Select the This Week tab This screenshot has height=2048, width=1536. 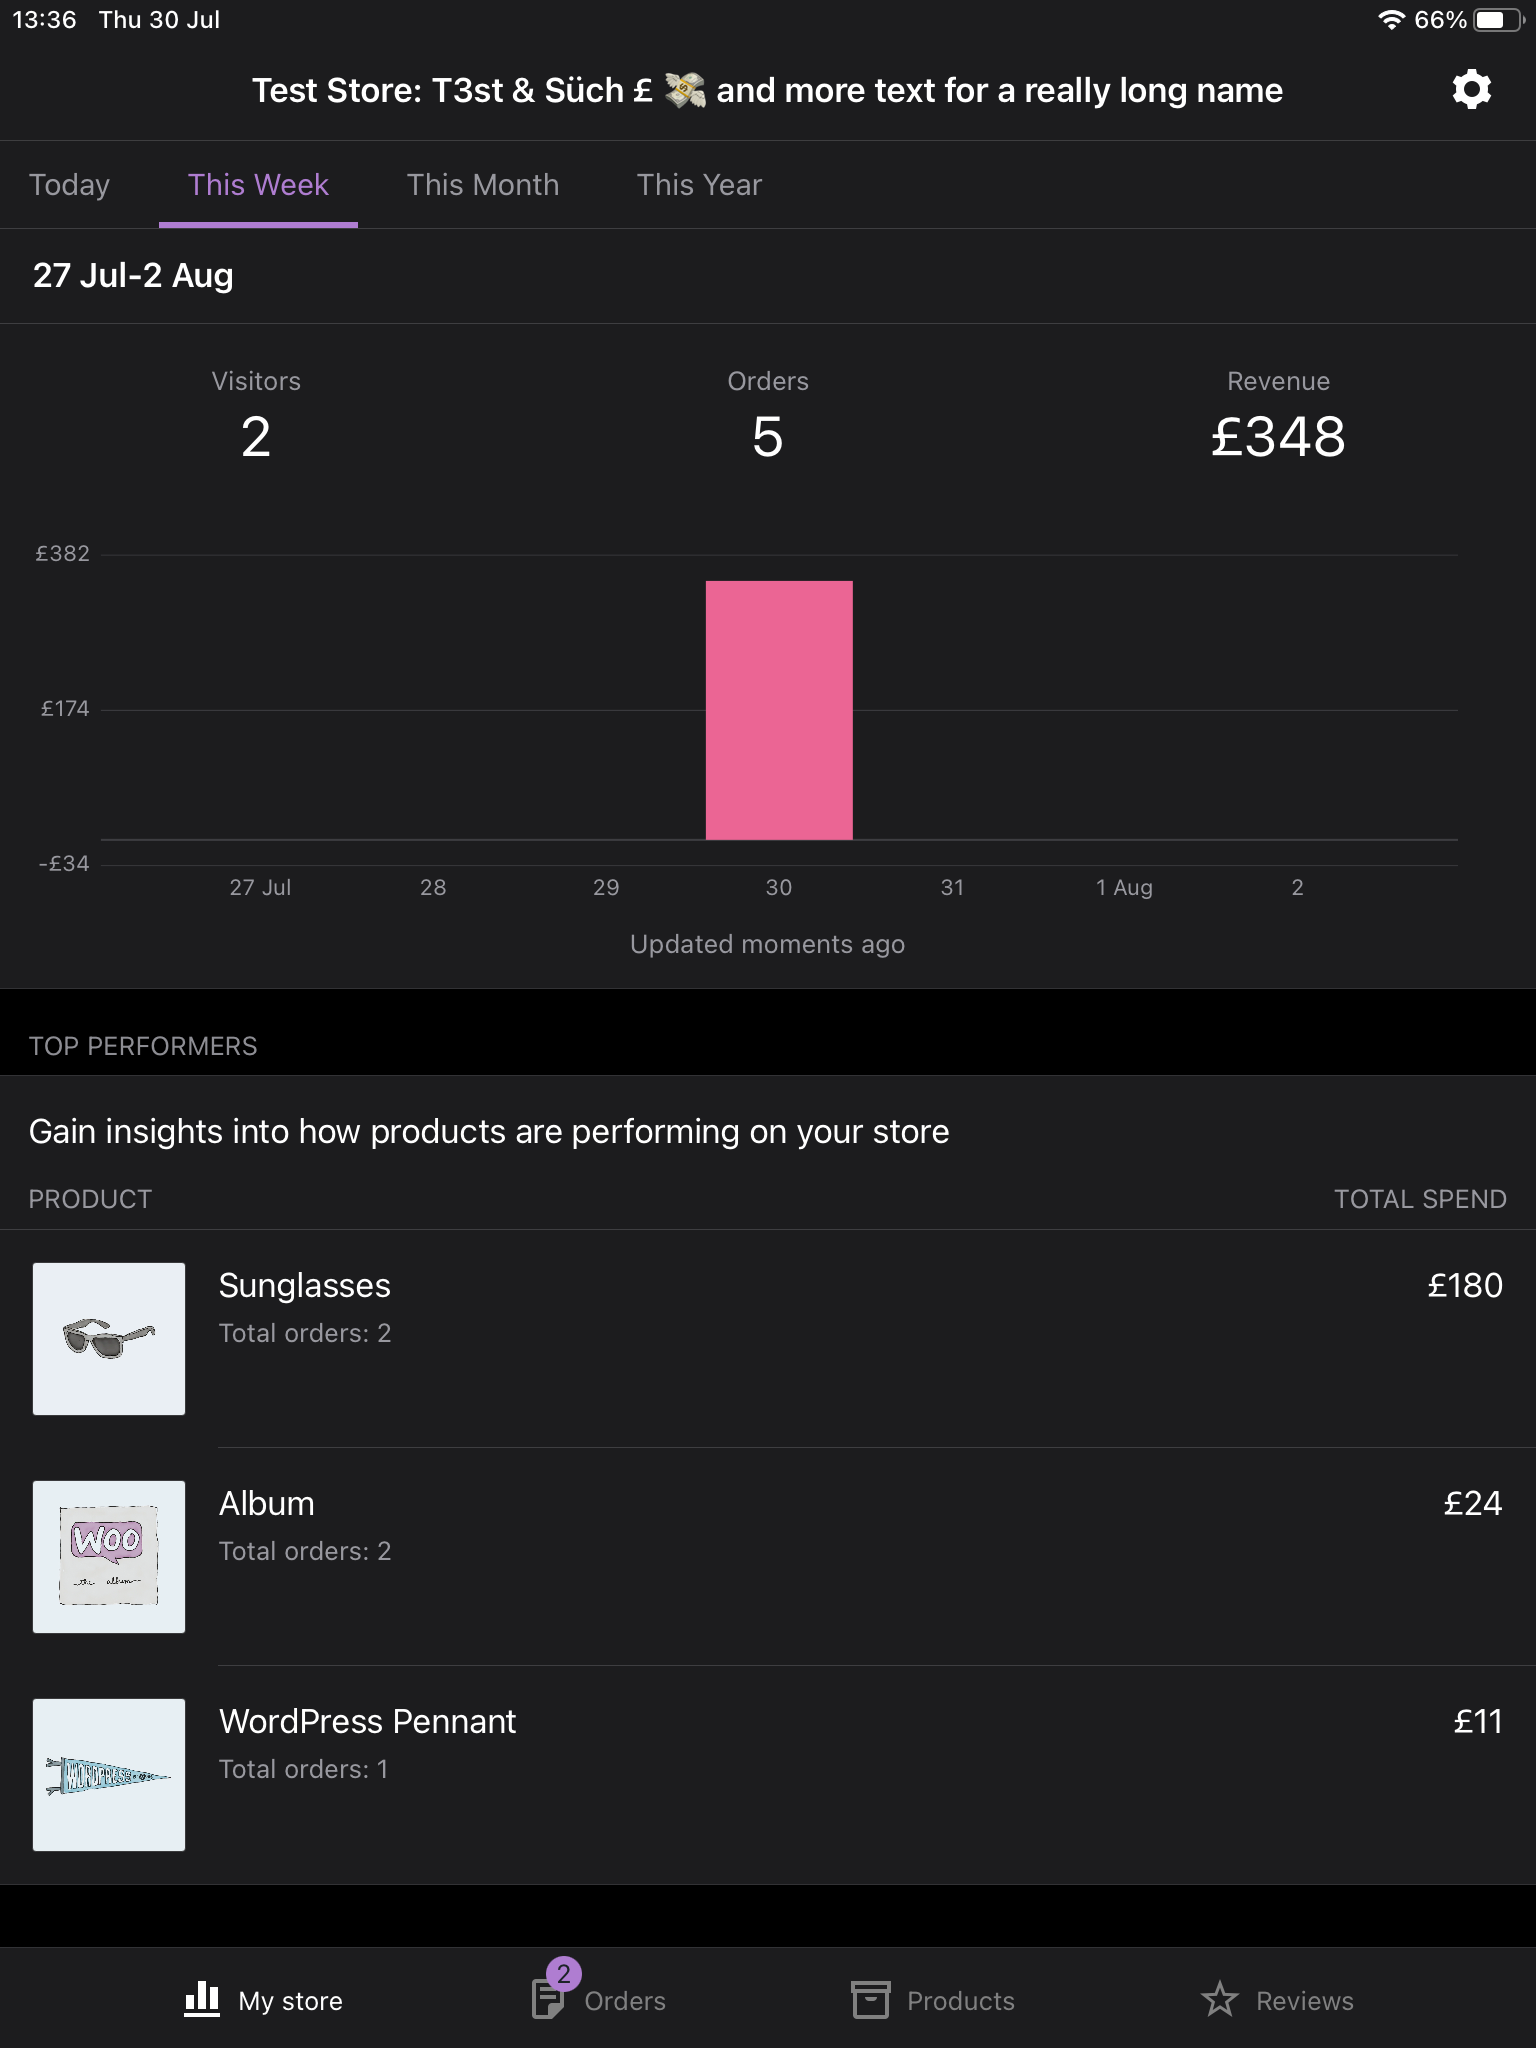[258, 185]
